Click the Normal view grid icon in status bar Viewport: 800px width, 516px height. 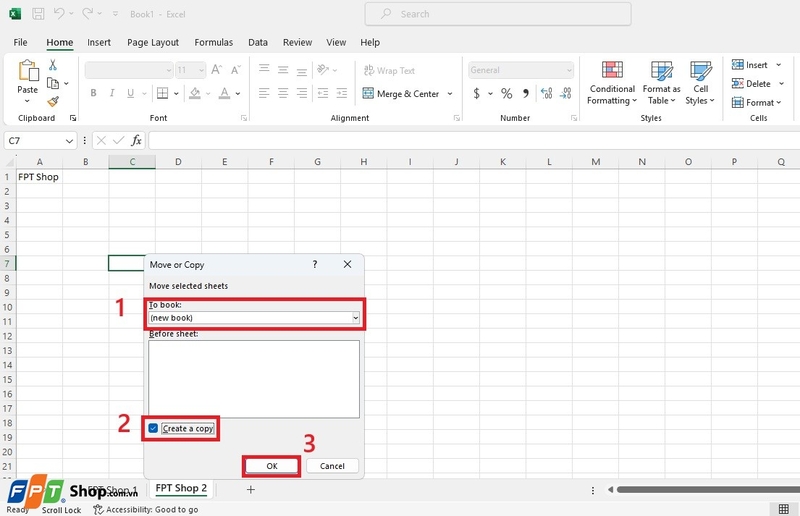pyautogui.click(x=784, y=509)
